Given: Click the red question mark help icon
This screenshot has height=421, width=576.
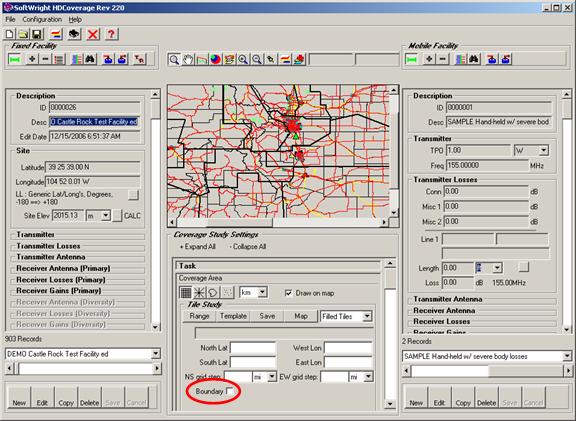Looking at the screenshot, I should pos(111,34).
